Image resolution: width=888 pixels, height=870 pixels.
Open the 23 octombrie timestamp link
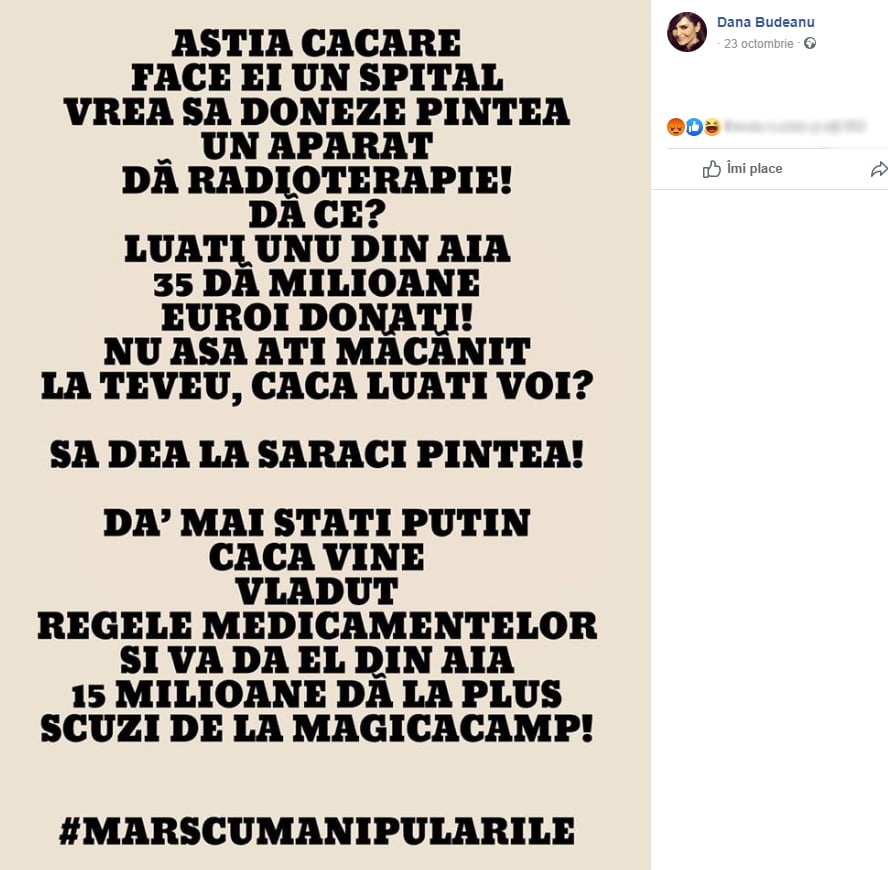[759, 44]
